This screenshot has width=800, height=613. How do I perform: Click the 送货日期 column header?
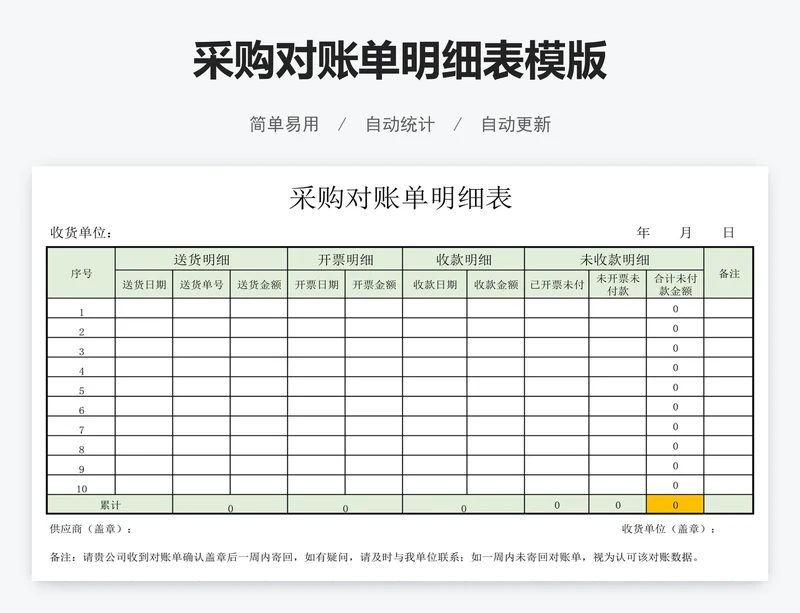pos(144,284)
